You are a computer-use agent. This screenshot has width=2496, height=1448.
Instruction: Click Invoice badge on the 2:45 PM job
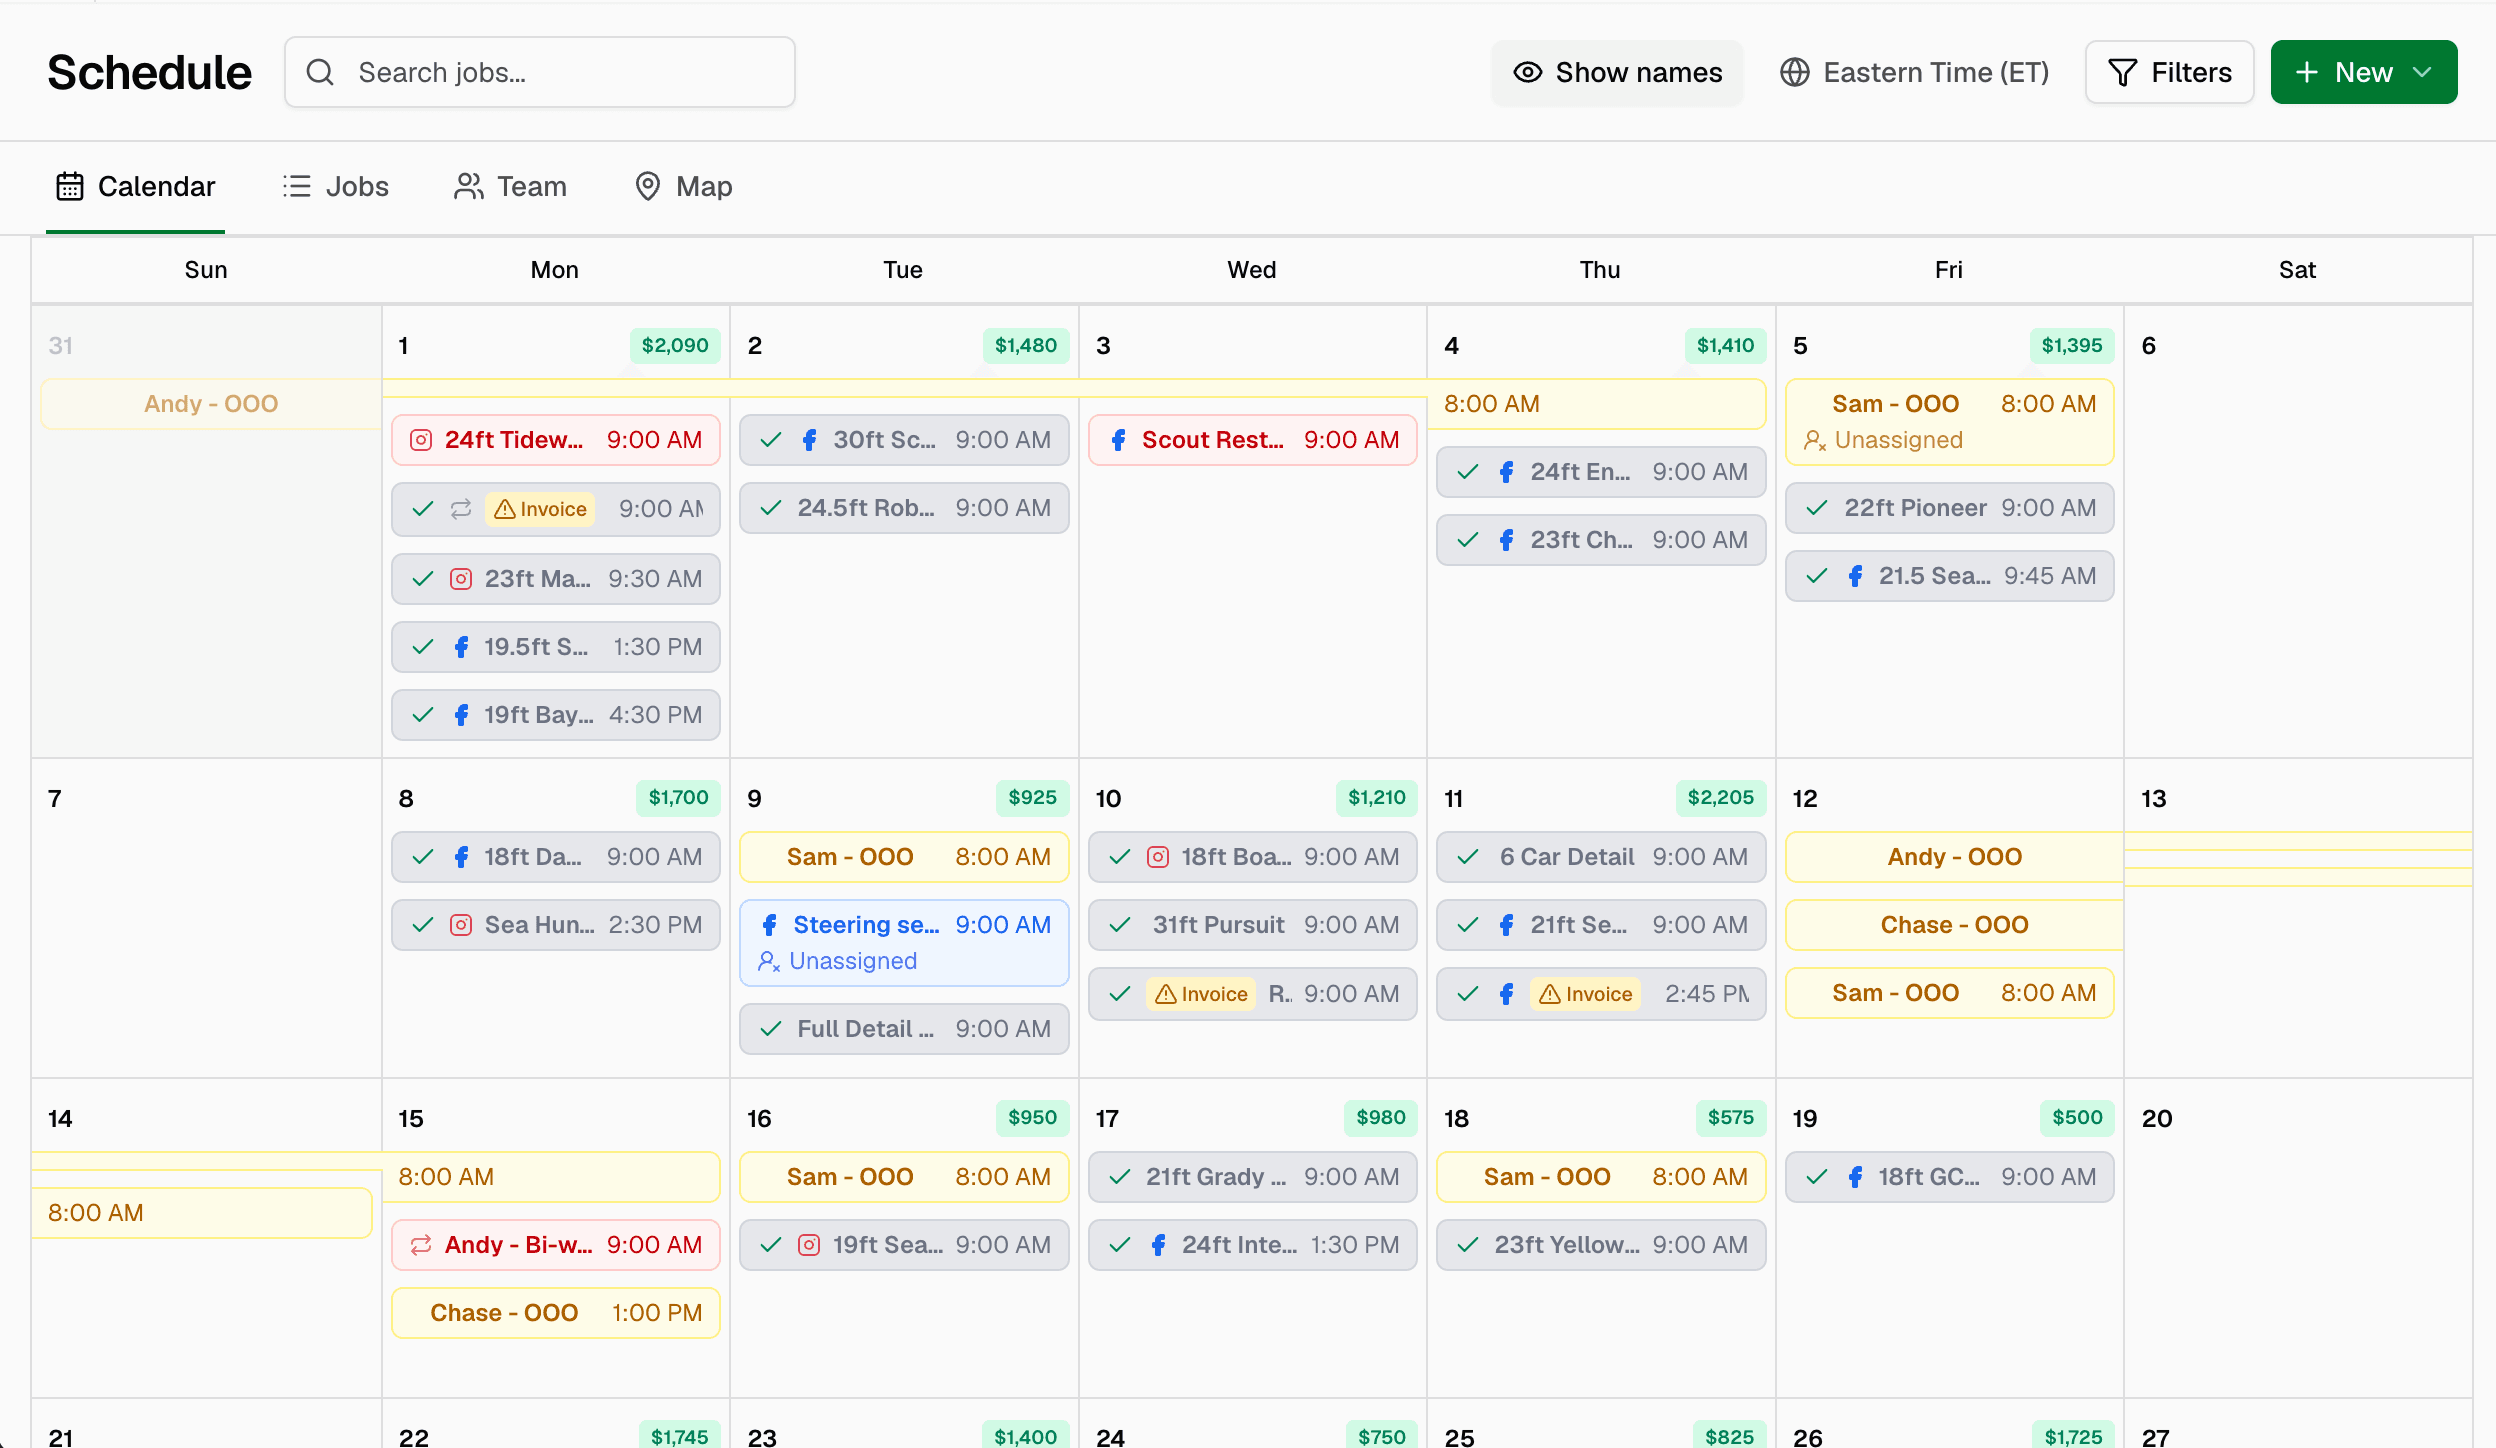pyautogui.click(x=1585, y=994)
